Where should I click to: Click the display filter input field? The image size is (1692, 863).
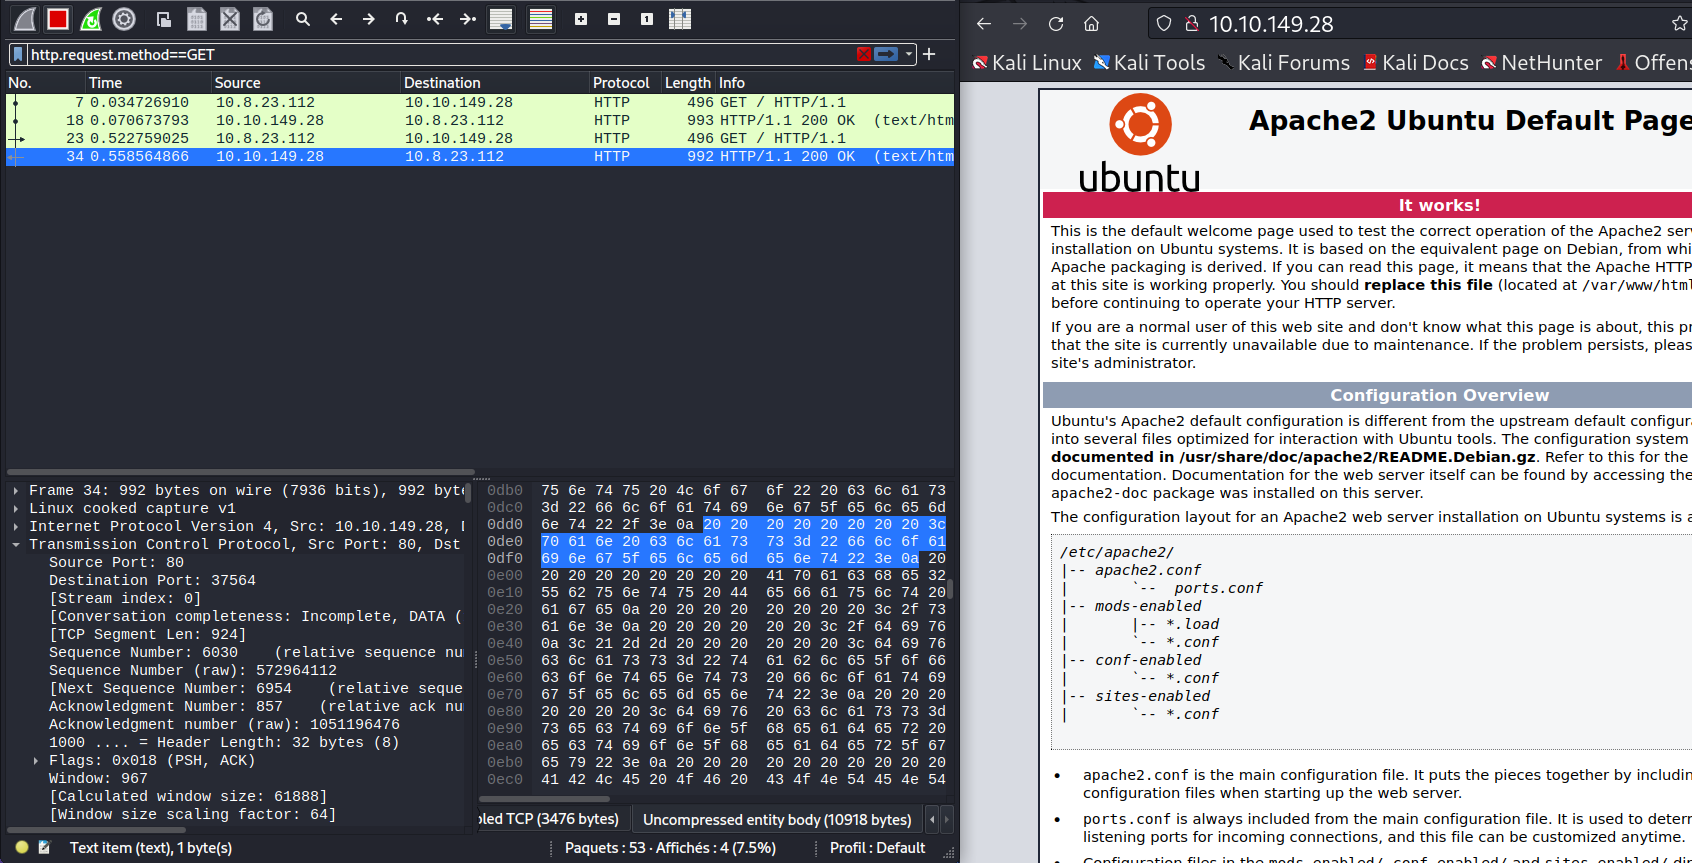pos(440,55)
